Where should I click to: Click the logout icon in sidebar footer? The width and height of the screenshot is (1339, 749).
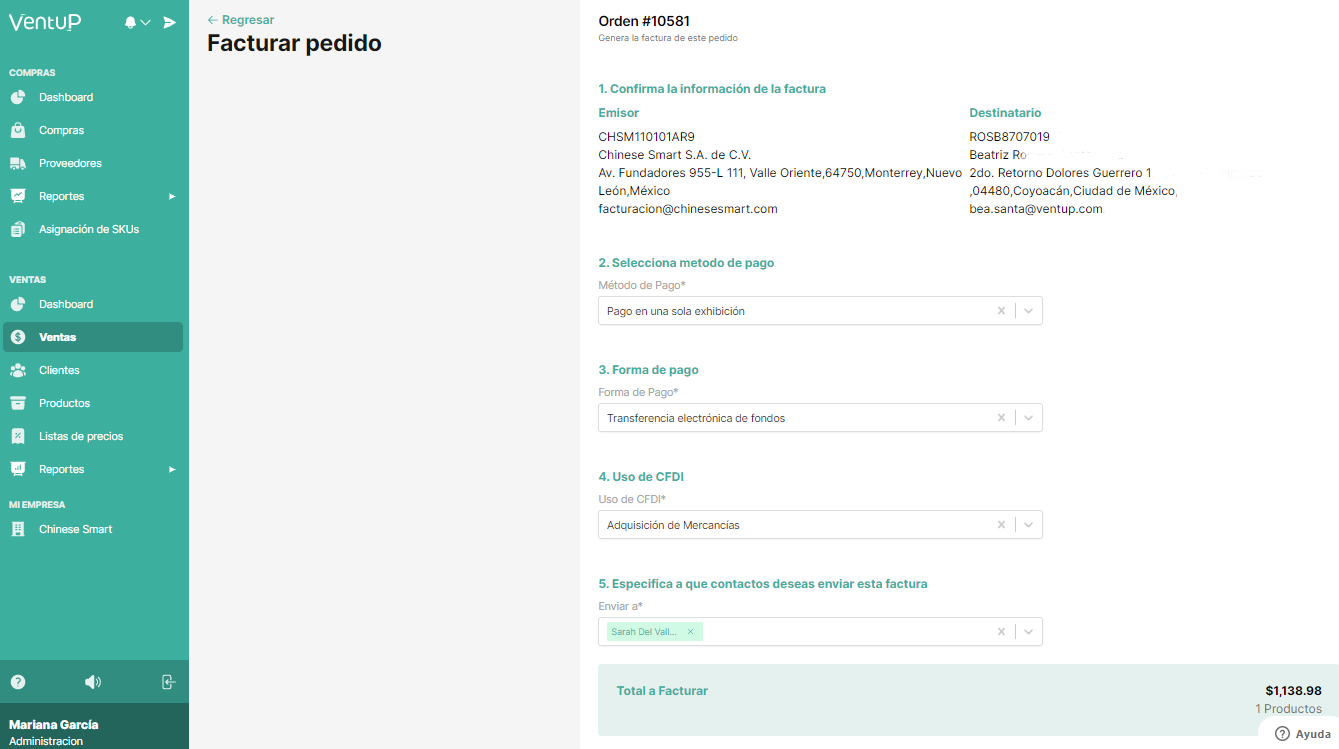(168, 682)
